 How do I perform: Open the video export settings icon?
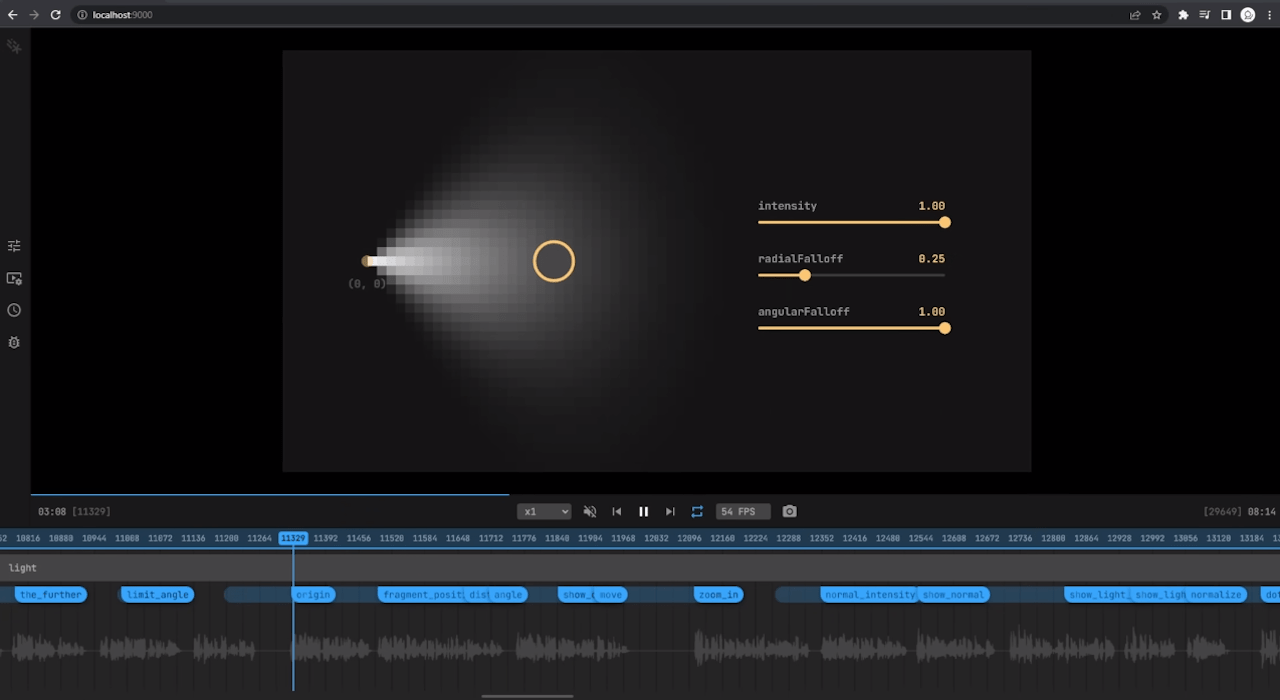14,279
